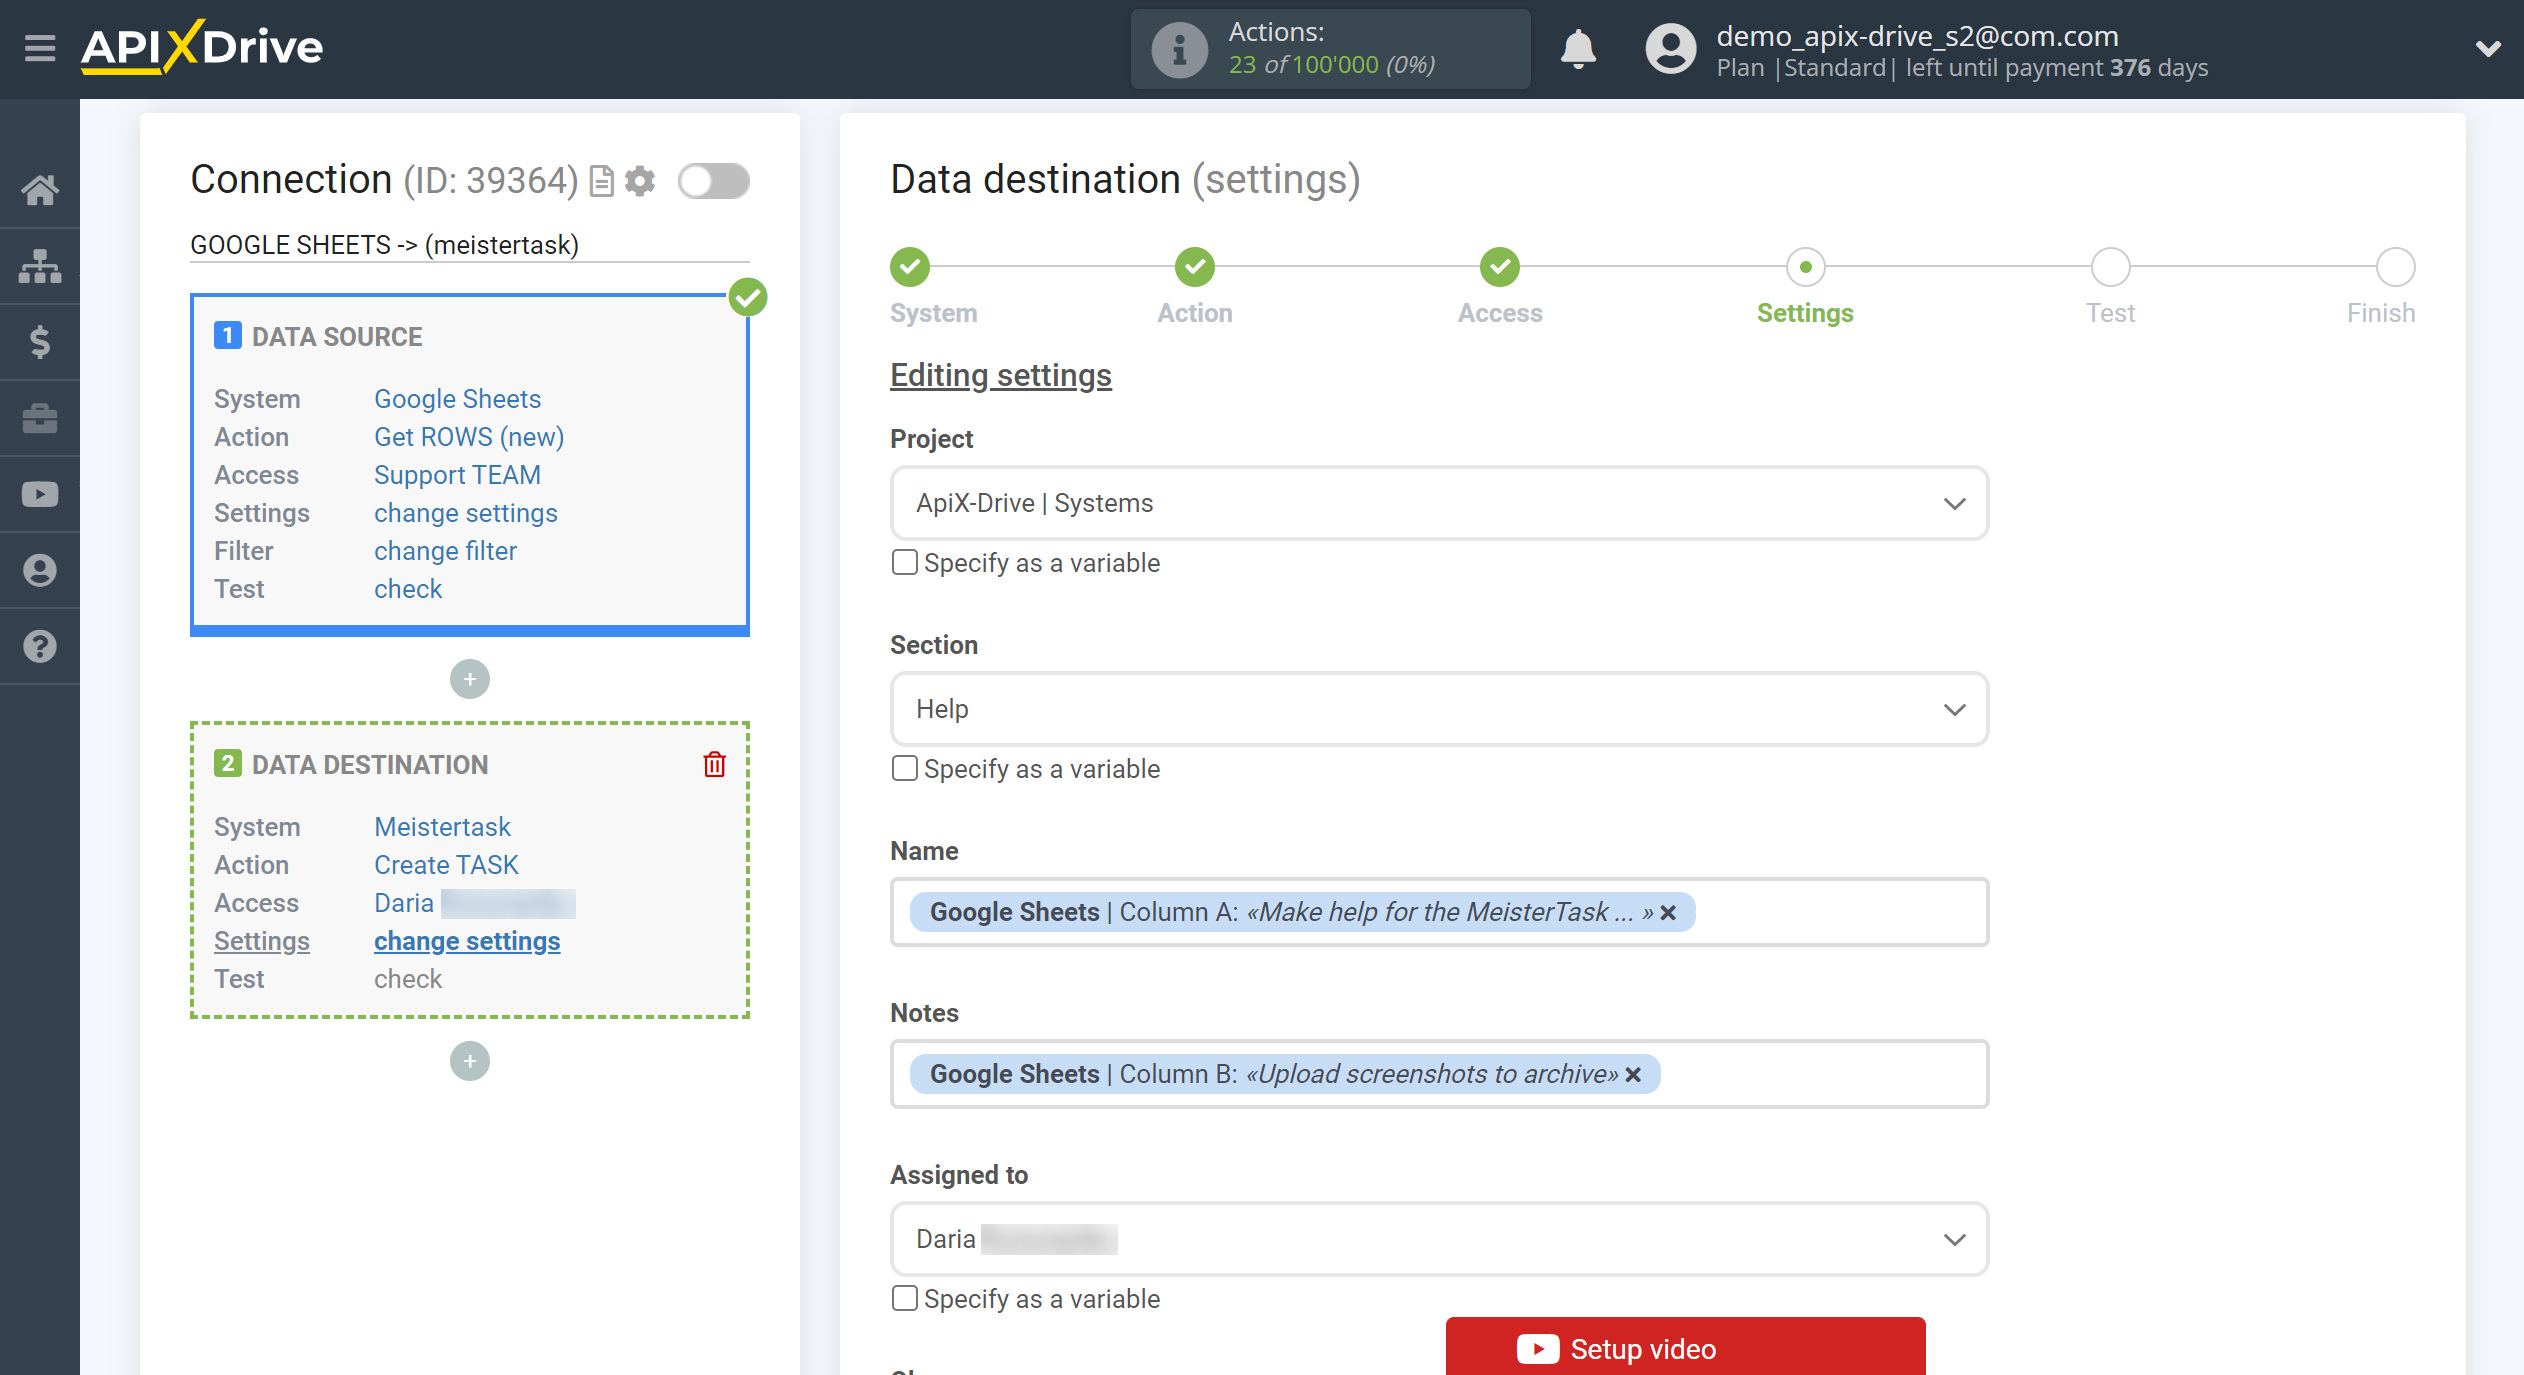Enable Specify as a variable for Section
Viewport: 2524px width, 1375px height.
click(902, 769)
